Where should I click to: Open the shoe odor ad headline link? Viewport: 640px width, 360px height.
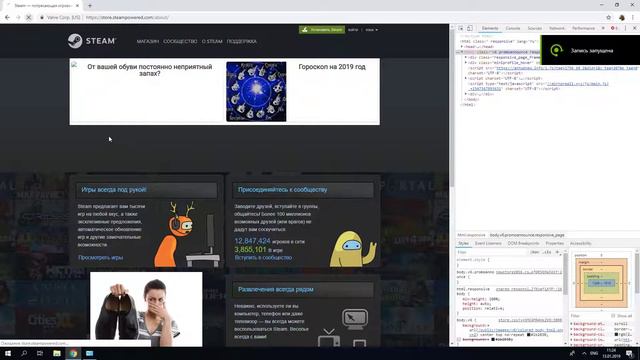pos(149,70)
